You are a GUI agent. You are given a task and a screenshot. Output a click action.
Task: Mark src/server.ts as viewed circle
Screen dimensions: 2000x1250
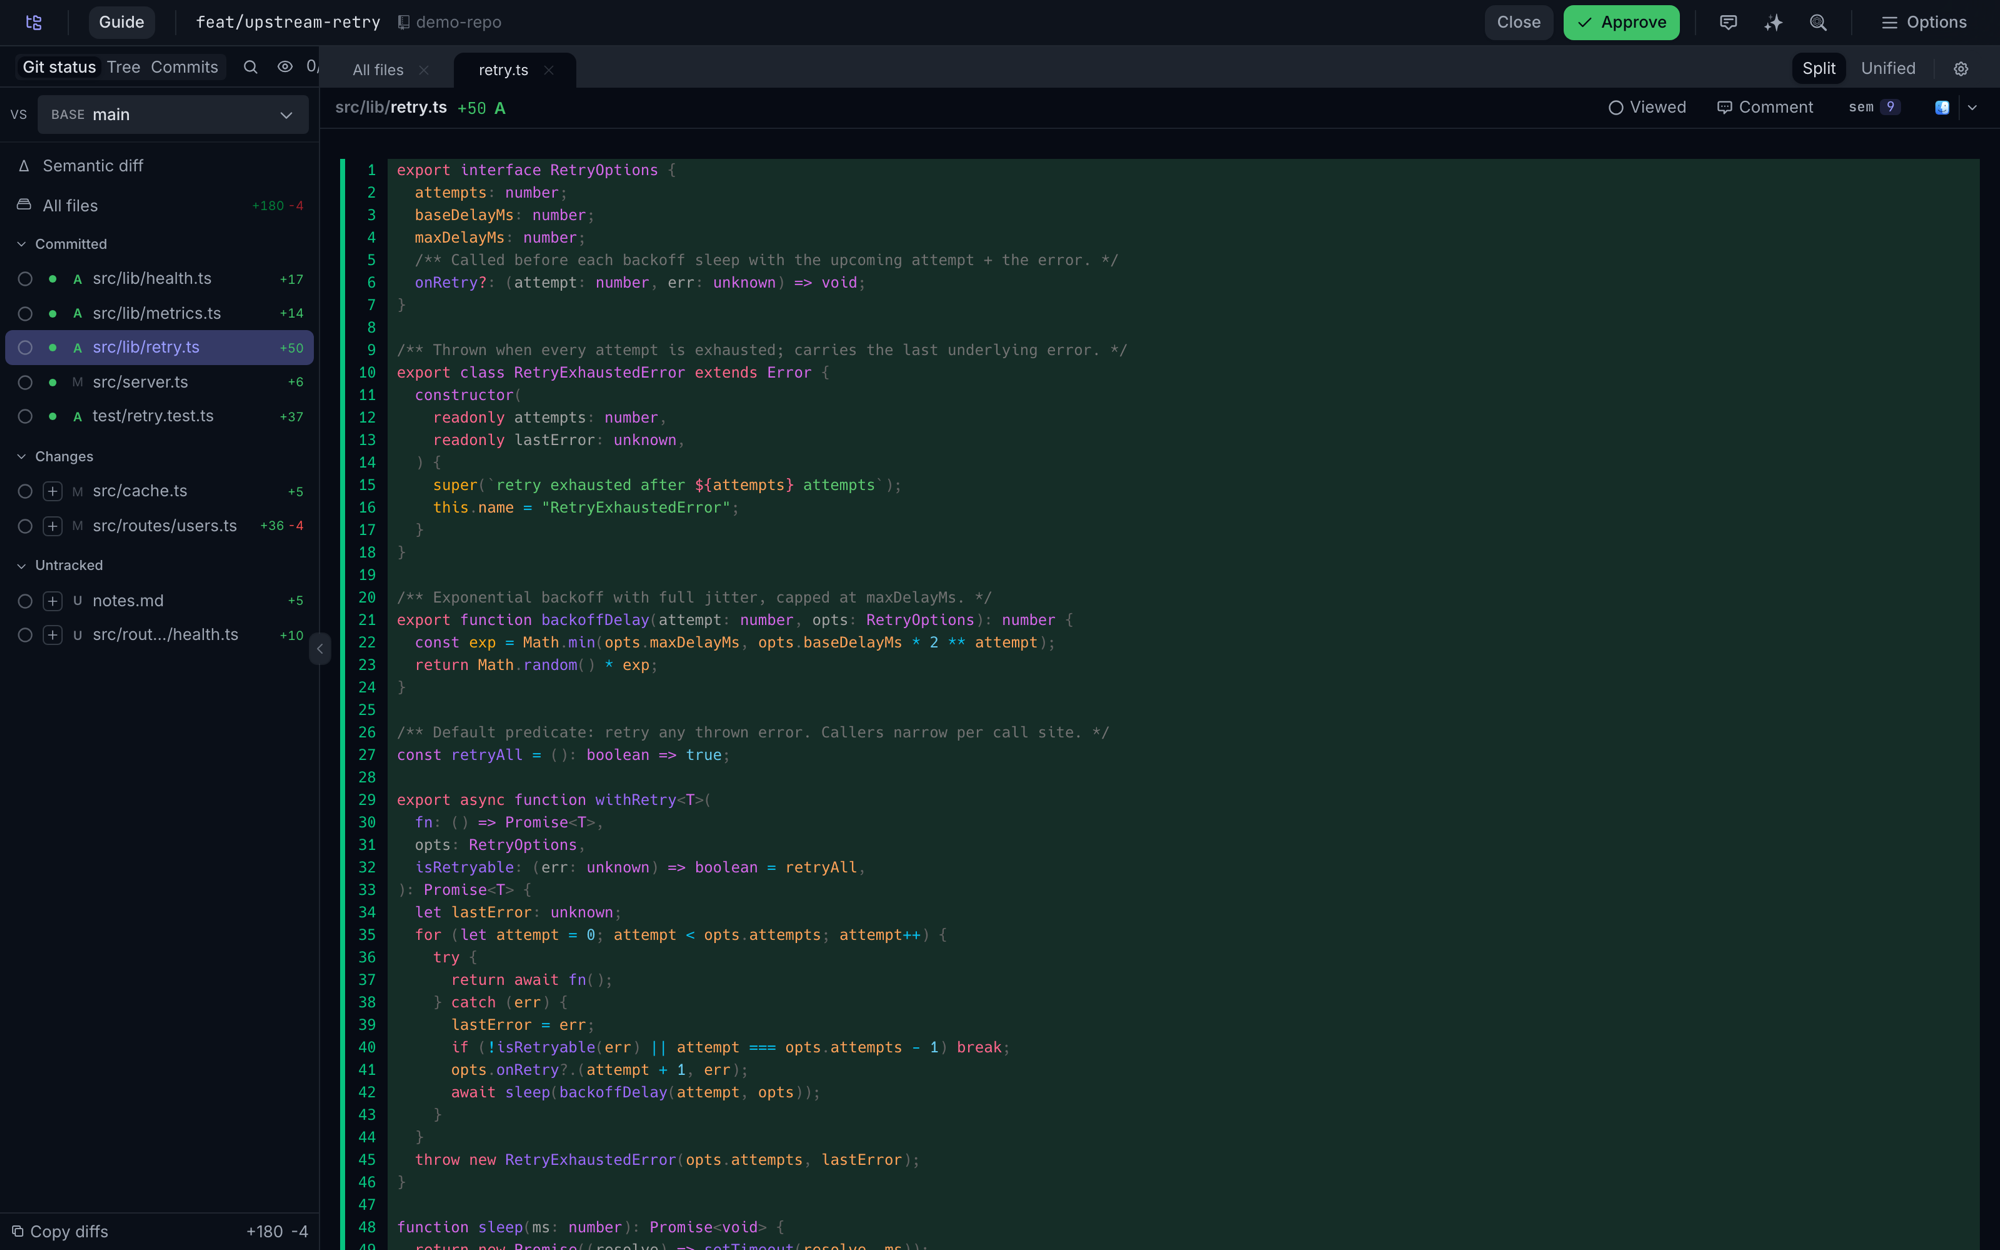25,382
